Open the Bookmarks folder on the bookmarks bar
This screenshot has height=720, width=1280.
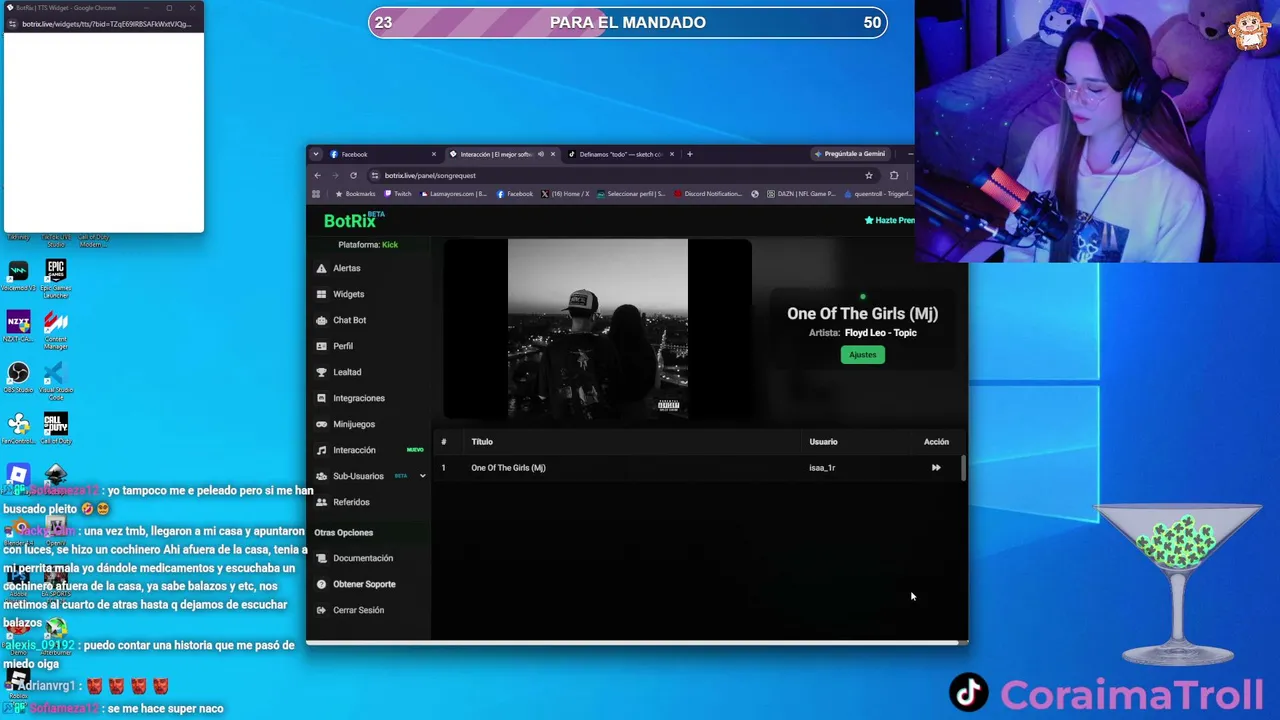tap(355, 194)
